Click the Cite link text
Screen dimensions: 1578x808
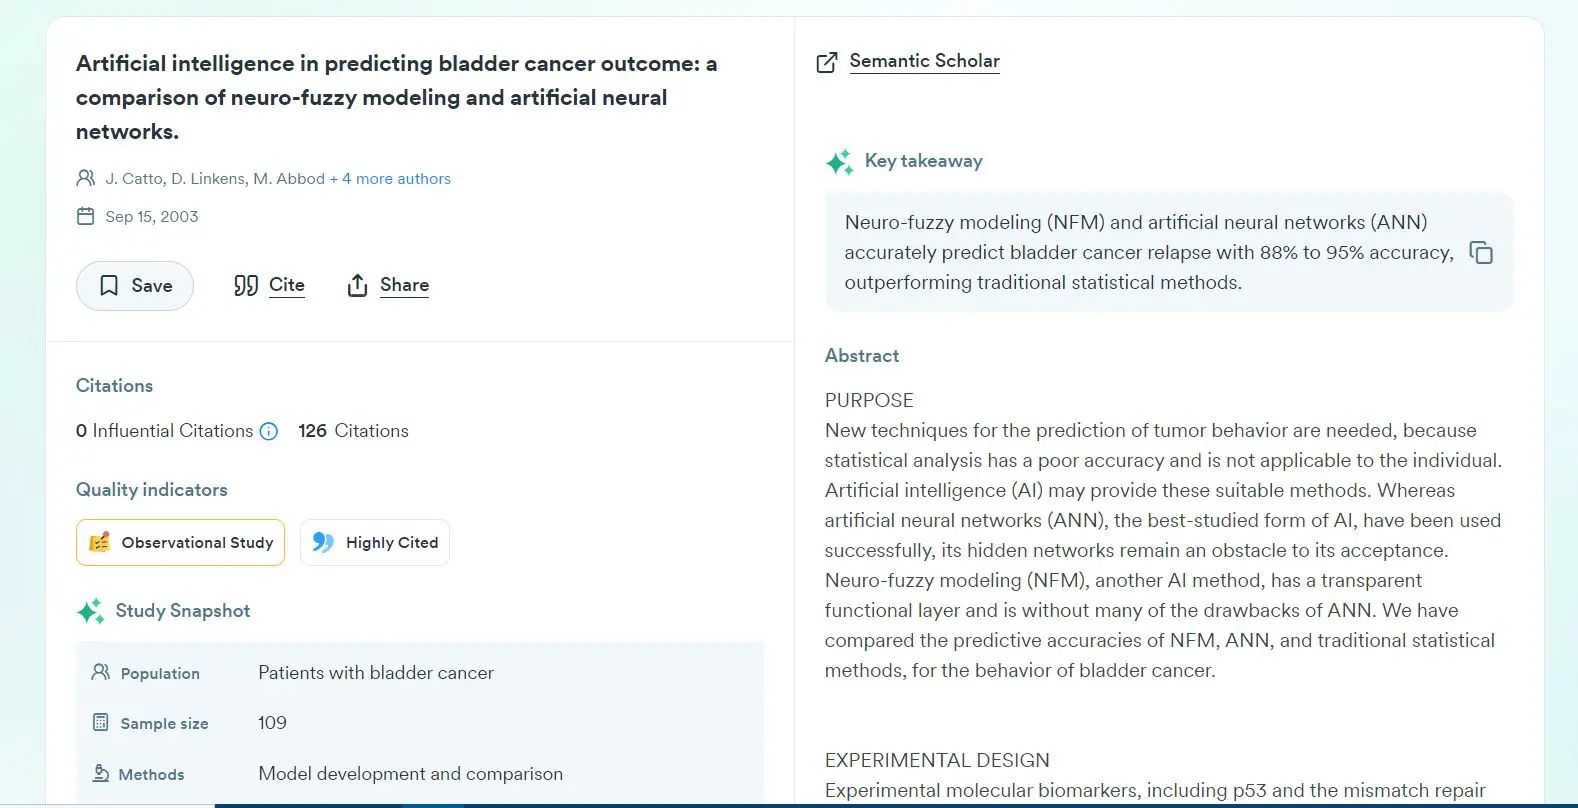(x=287, y=285)
